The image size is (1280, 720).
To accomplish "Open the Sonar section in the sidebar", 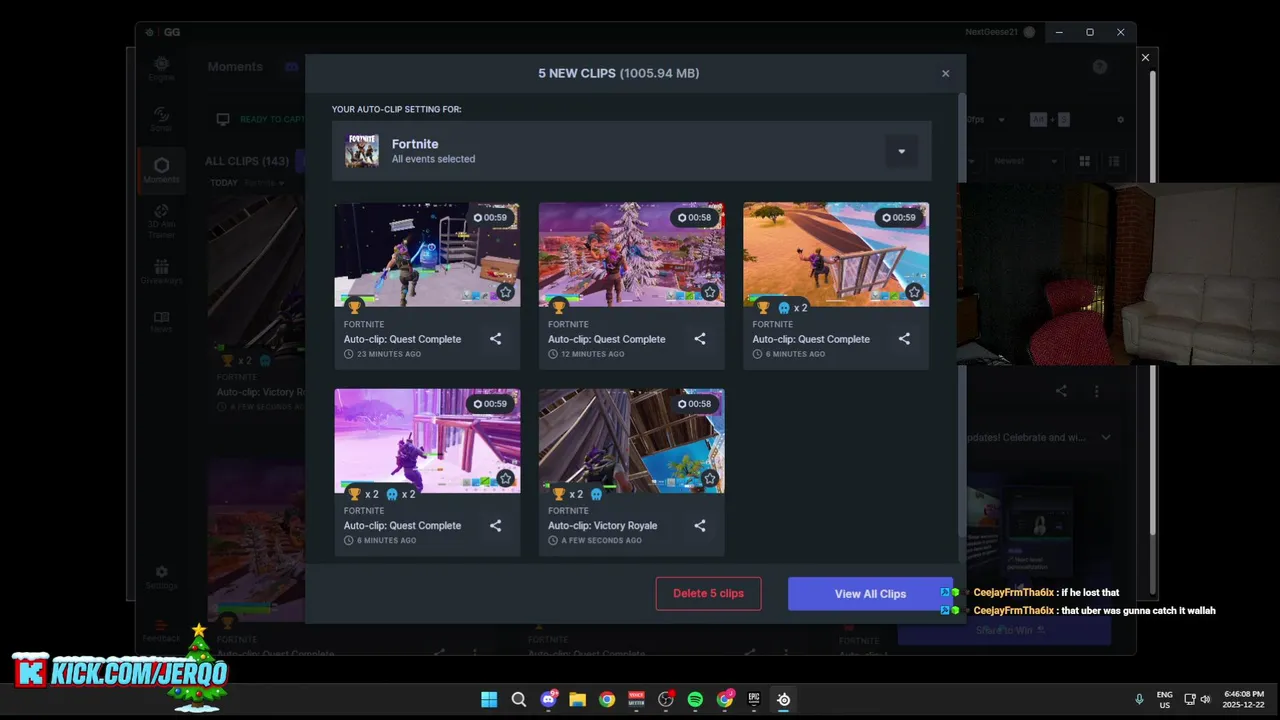I will pyautogui.click(x=161, y=119).
